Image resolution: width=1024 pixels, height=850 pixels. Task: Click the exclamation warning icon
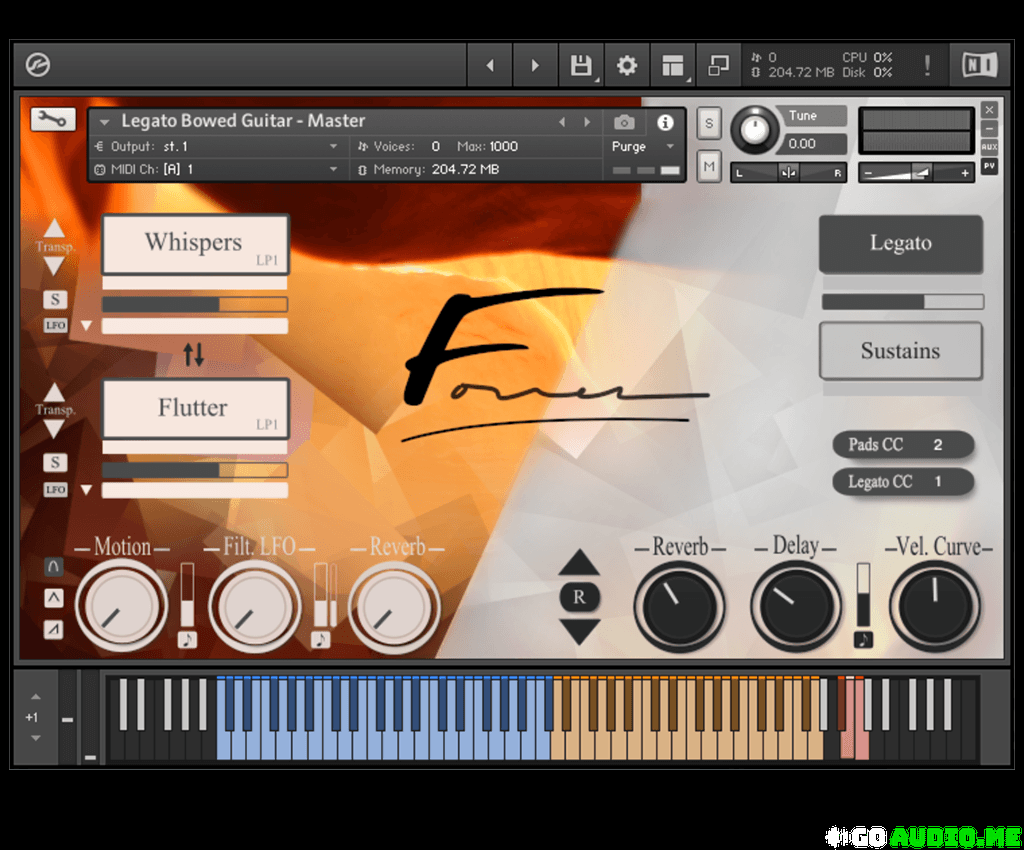(x=927, y=66)
